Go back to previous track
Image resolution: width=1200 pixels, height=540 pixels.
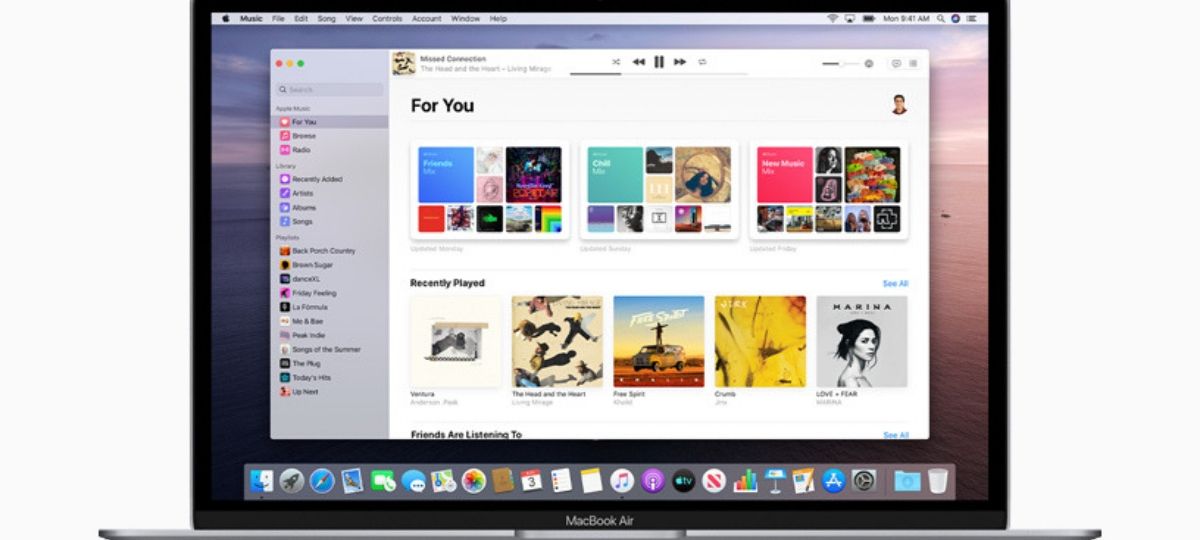pos(638,62)
